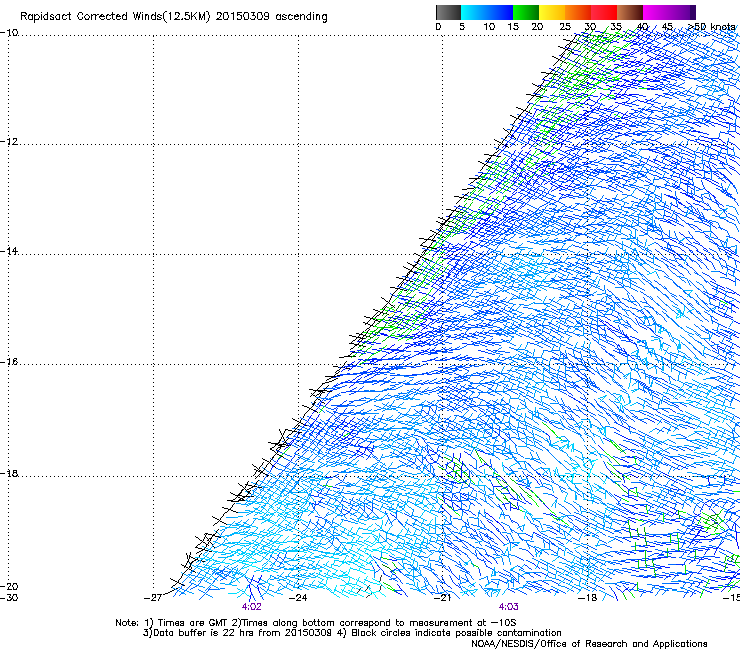Click the '-27' longitude axis label
Image resolution: width=740 pixels, height=650 pixels.
point(153,598)
